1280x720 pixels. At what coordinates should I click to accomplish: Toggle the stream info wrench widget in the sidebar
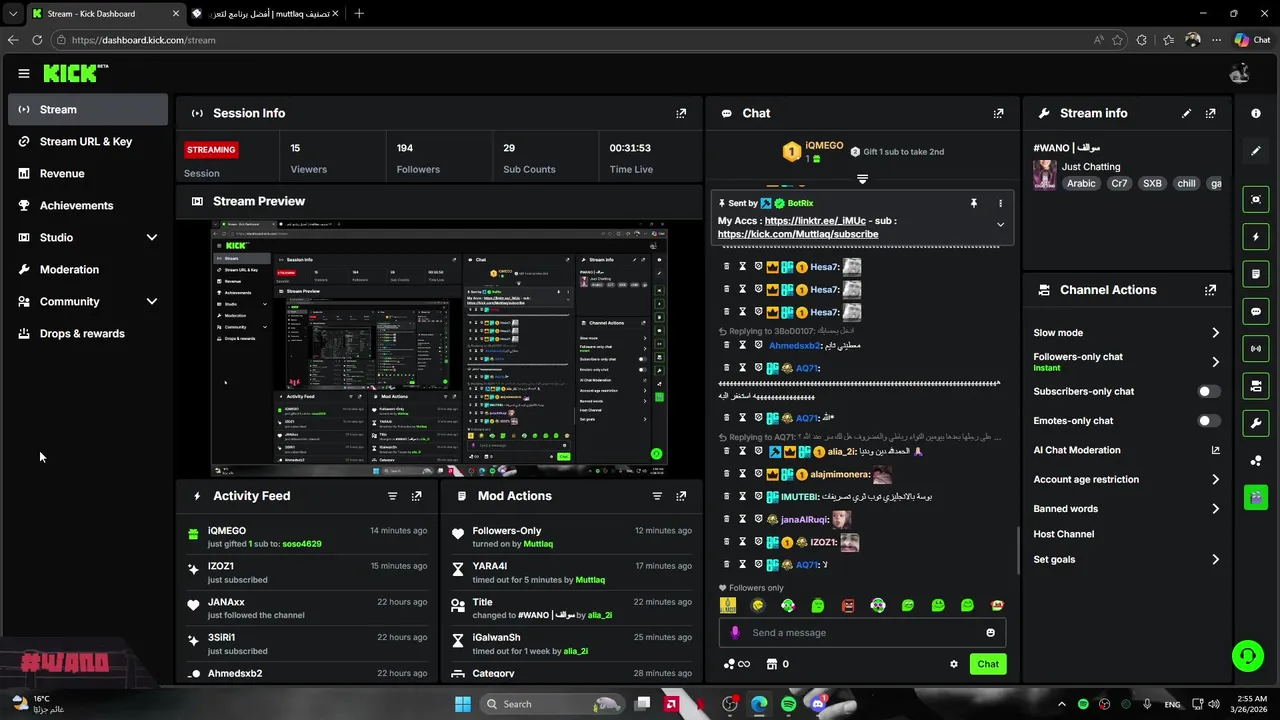tap(1256, 423)
